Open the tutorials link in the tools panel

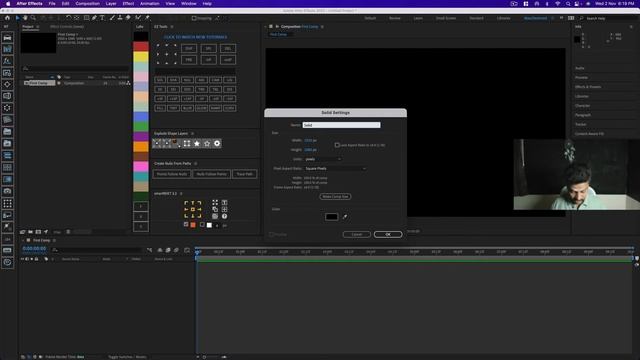coord(196,37)
